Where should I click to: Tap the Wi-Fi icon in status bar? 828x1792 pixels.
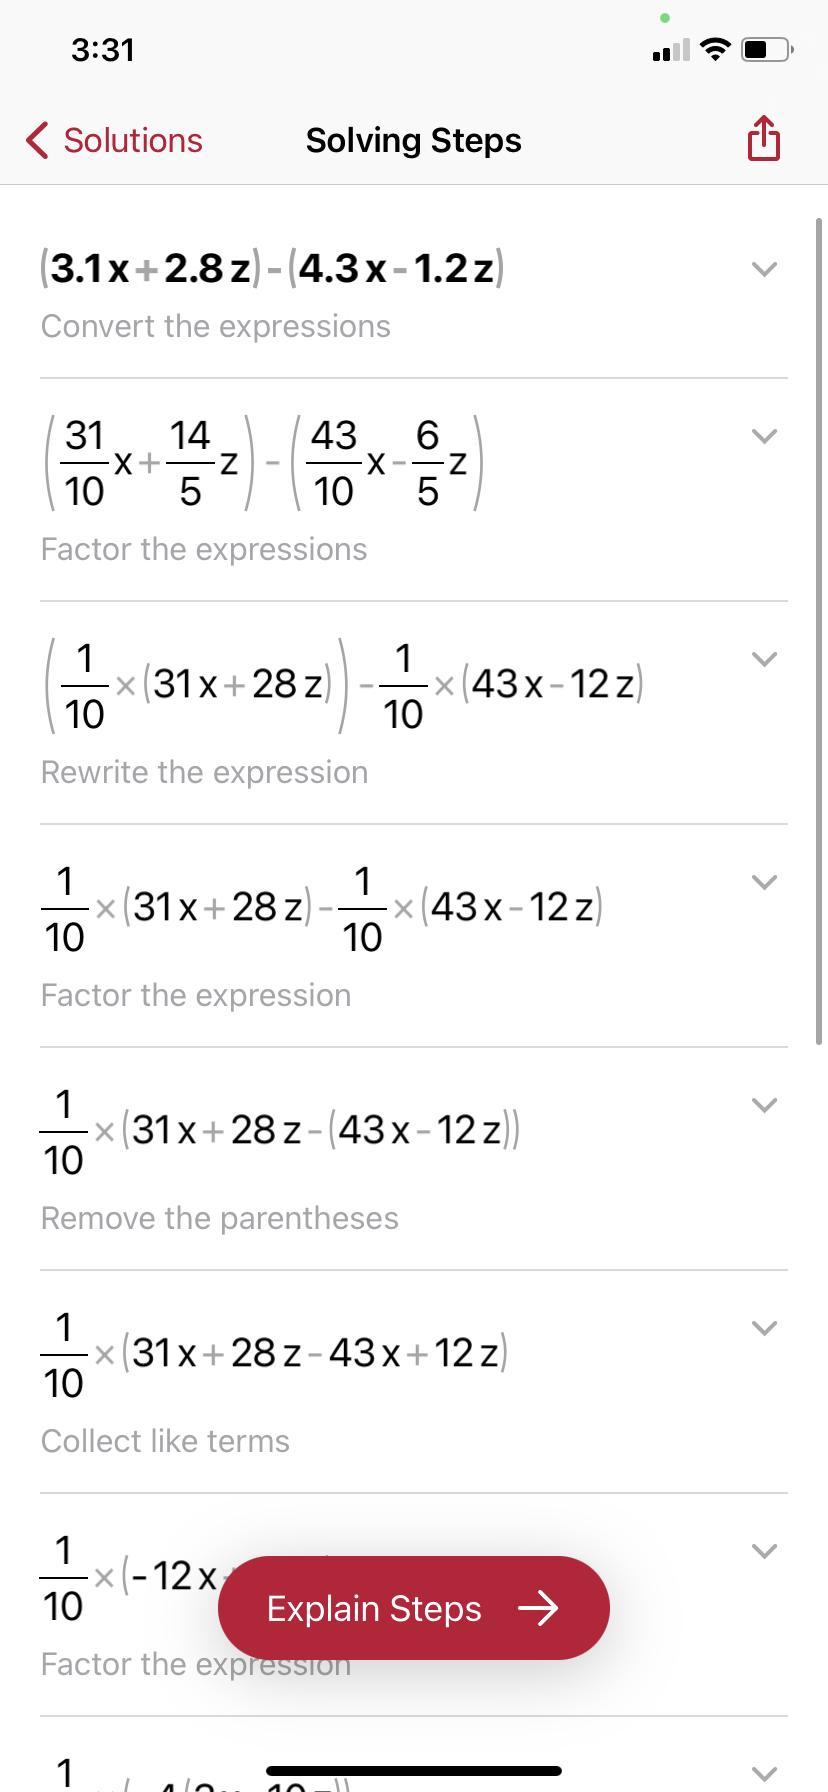pos(715,49)
